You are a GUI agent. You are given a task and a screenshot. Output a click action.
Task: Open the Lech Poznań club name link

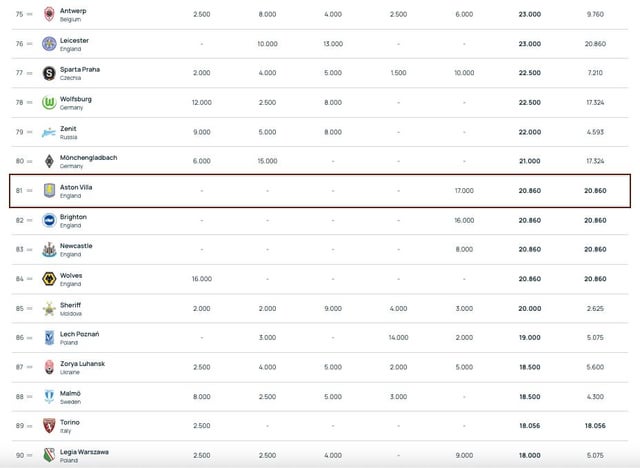pyautogui.click(x=79, y=333)
